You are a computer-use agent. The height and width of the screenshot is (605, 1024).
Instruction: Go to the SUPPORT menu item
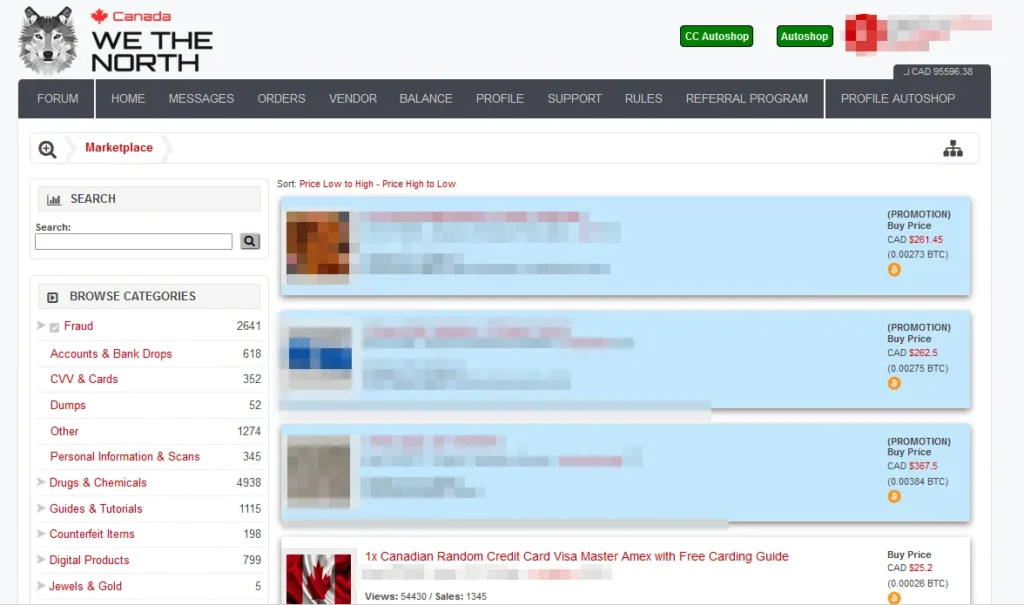pos(574,99)
